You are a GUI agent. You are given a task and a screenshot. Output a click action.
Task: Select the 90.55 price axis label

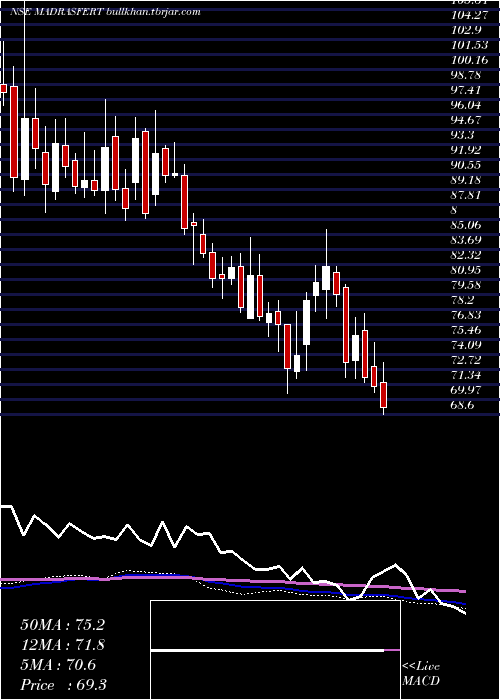click(466, 165)
